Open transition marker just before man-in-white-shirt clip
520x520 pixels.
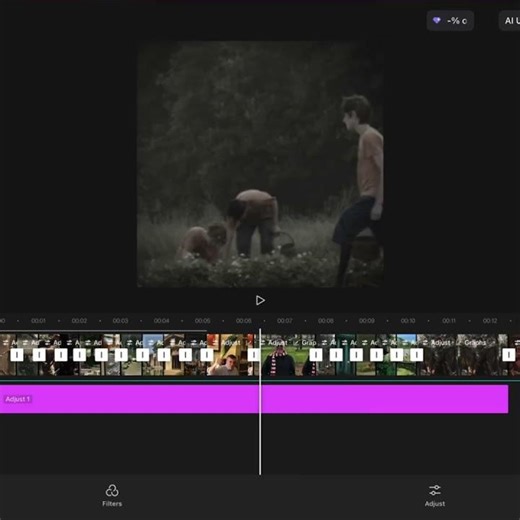pyautogui.click(x=207, y=355)
